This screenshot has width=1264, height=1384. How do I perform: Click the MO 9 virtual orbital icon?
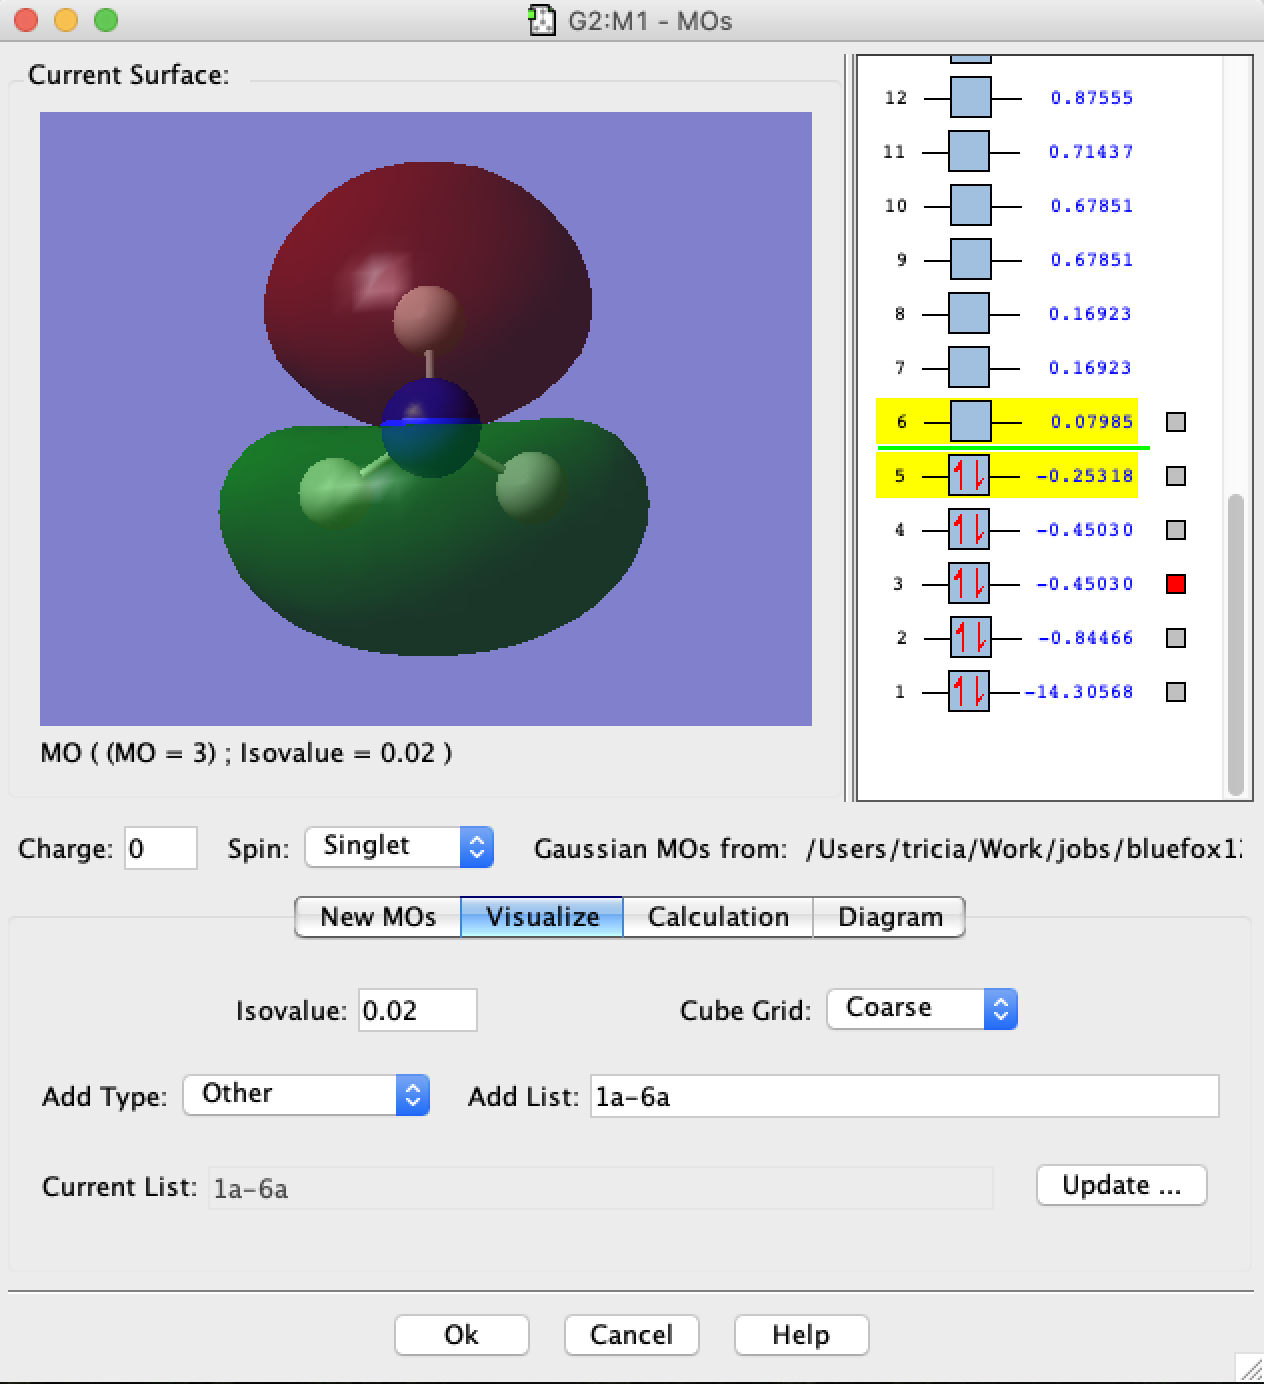pyautogui.click(x=969, y=259)
